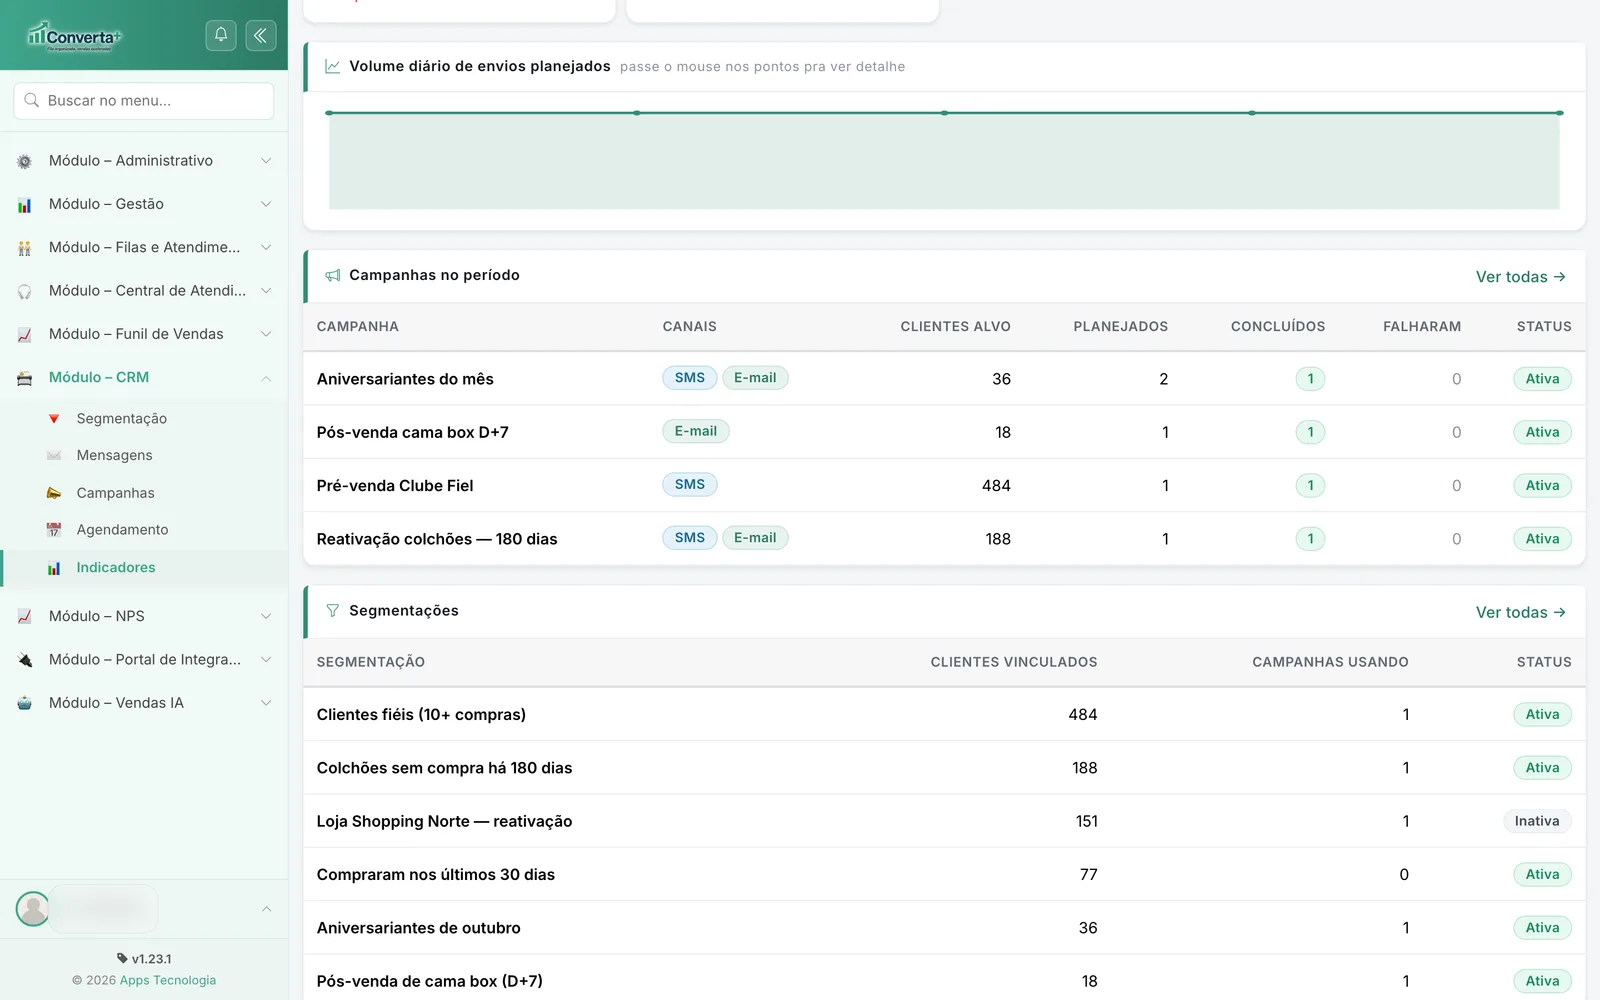This screenshot has height=1000, width=1600.
Task: Expand Módulo – Funil de Vendas
Action: click(x=144, y=334)
